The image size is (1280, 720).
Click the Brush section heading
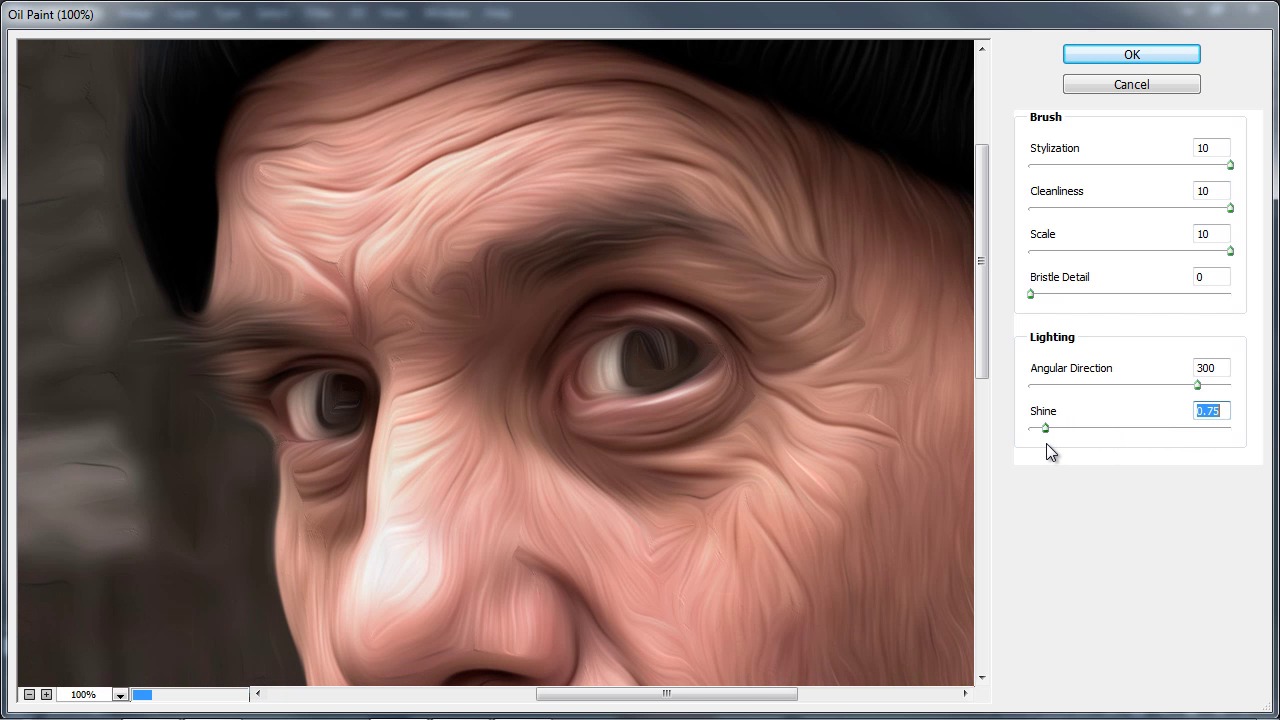[1045, 117]
